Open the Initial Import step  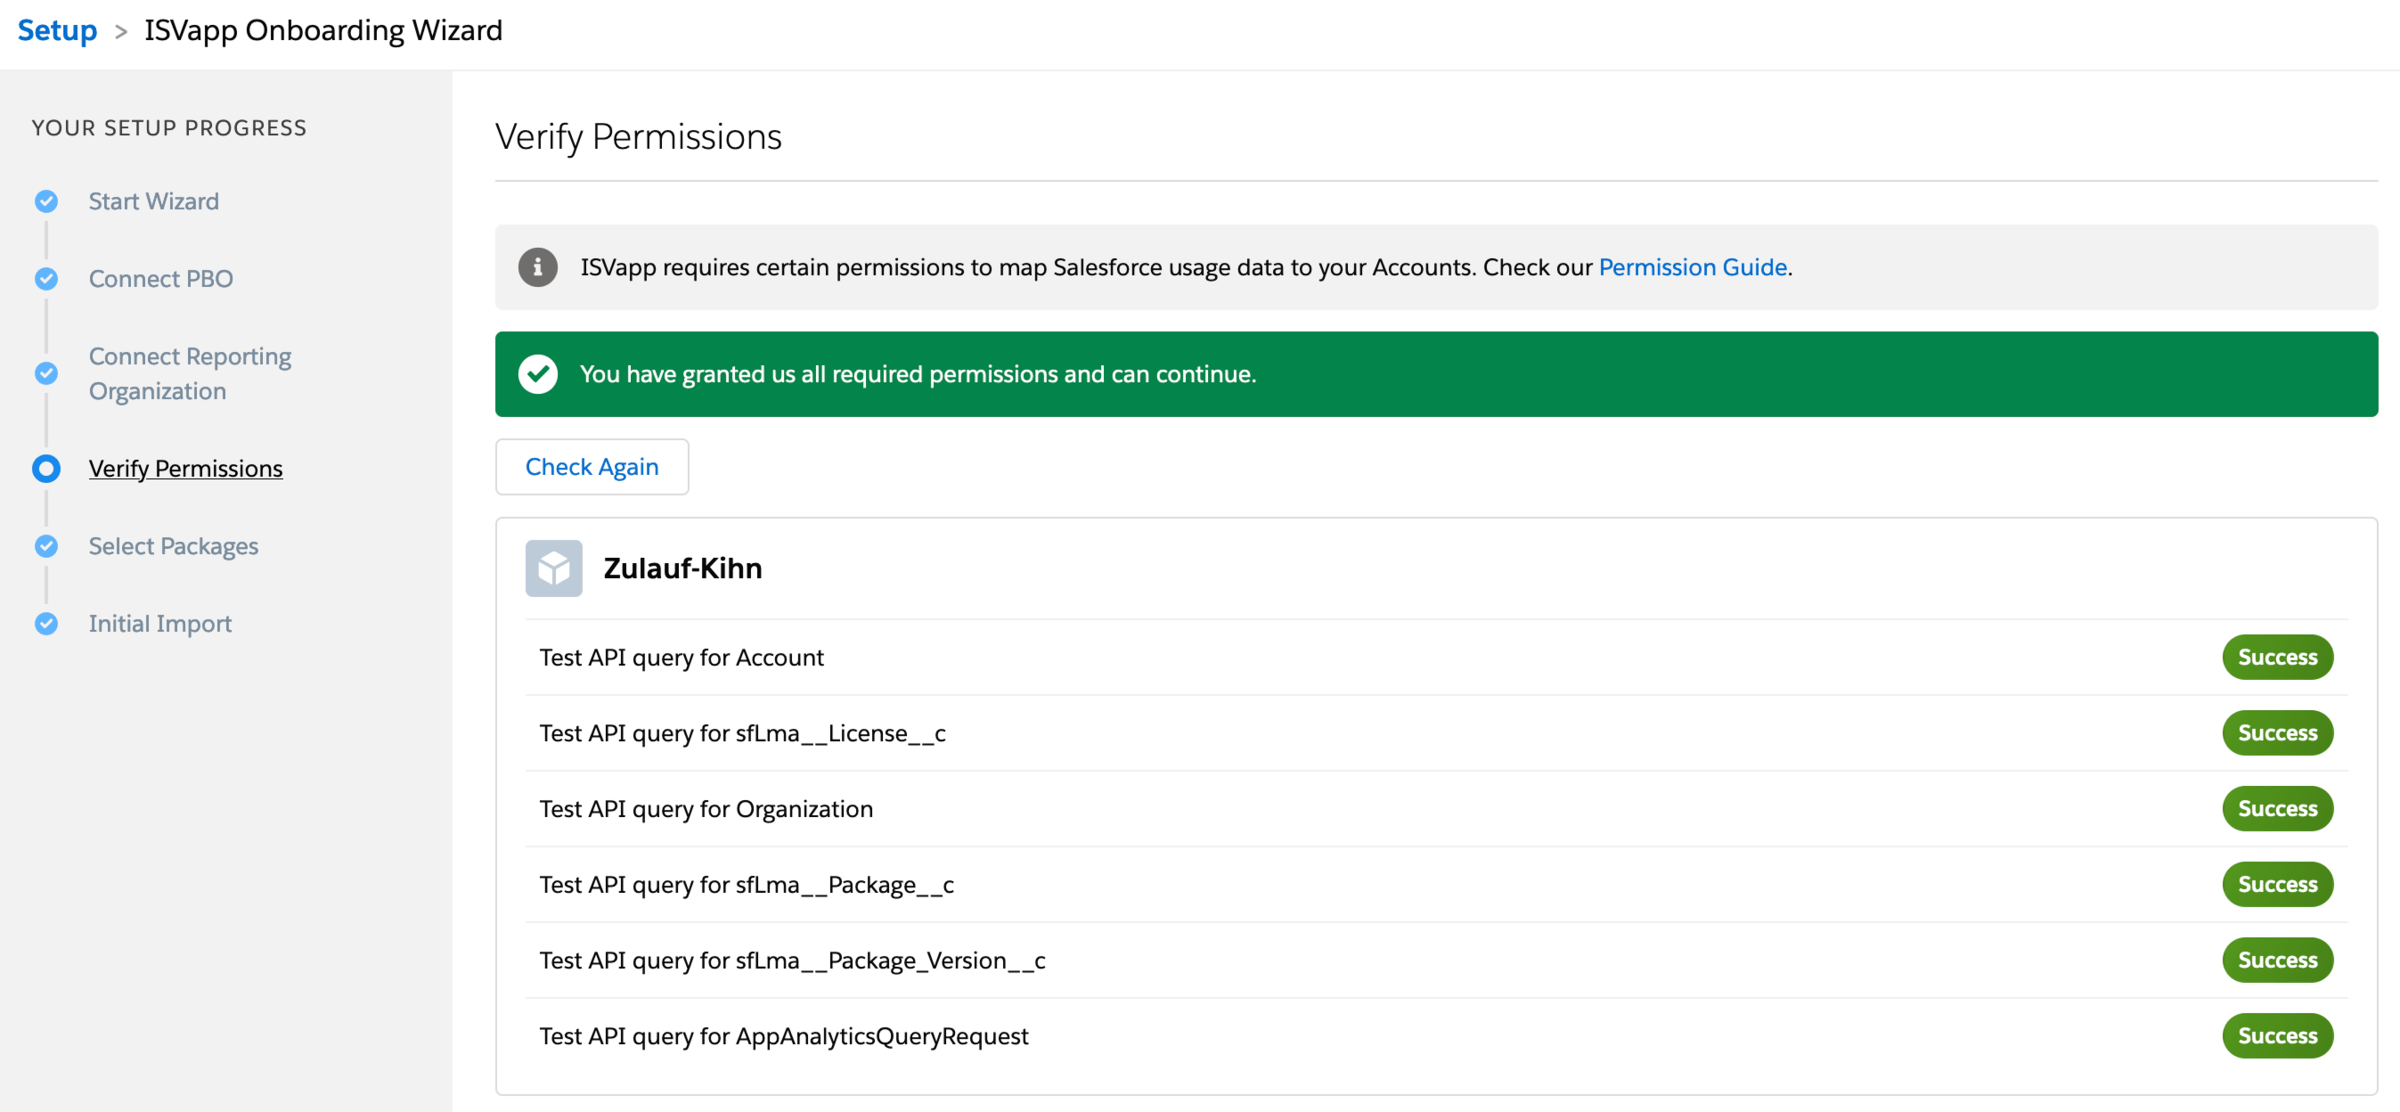[x=160, y=624]
